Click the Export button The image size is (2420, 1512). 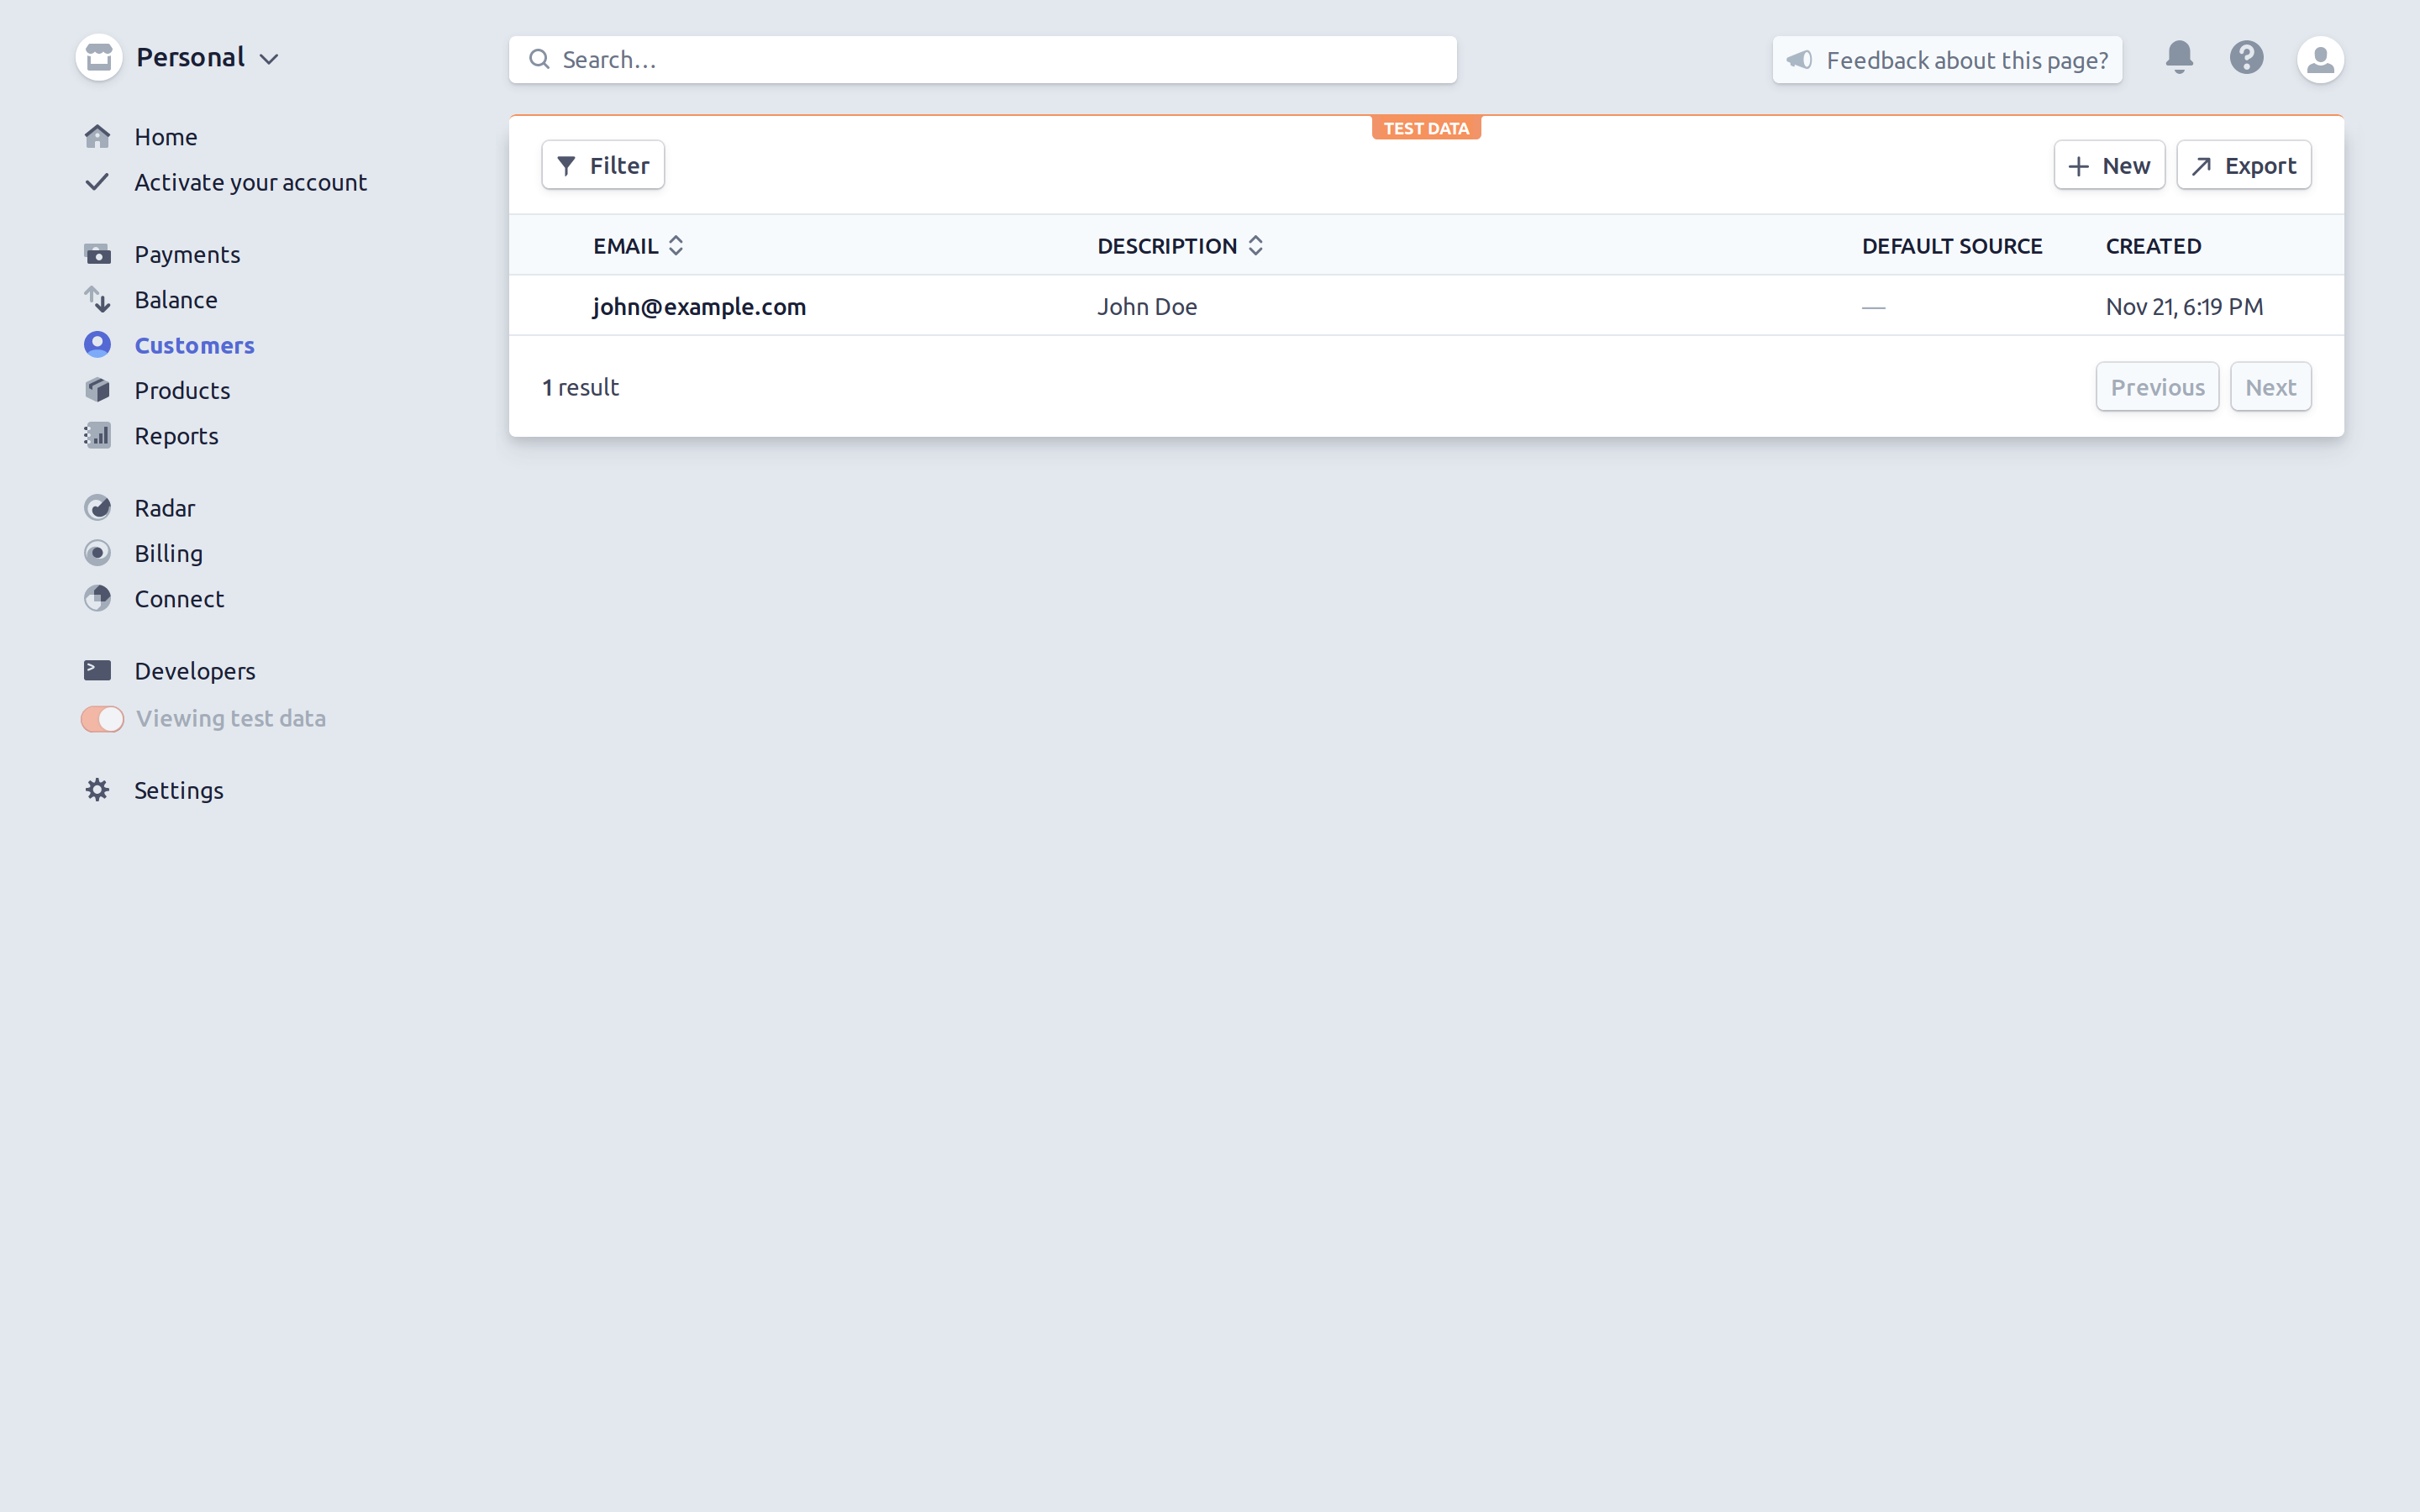point(2243,165)
